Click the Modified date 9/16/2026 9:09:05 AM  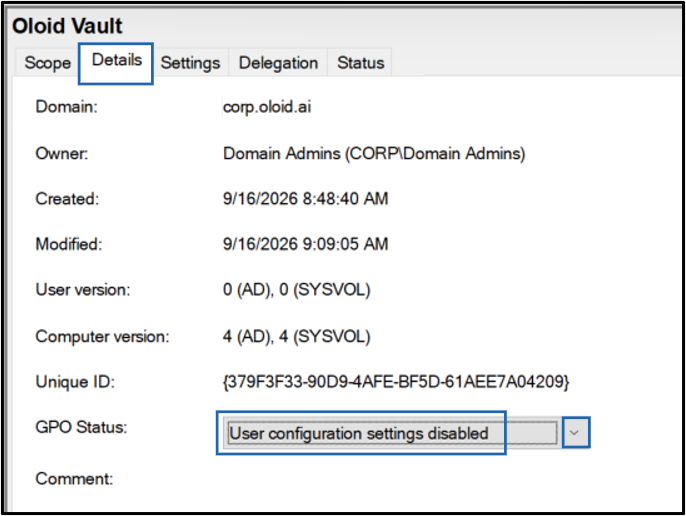(x=305, y=244)
